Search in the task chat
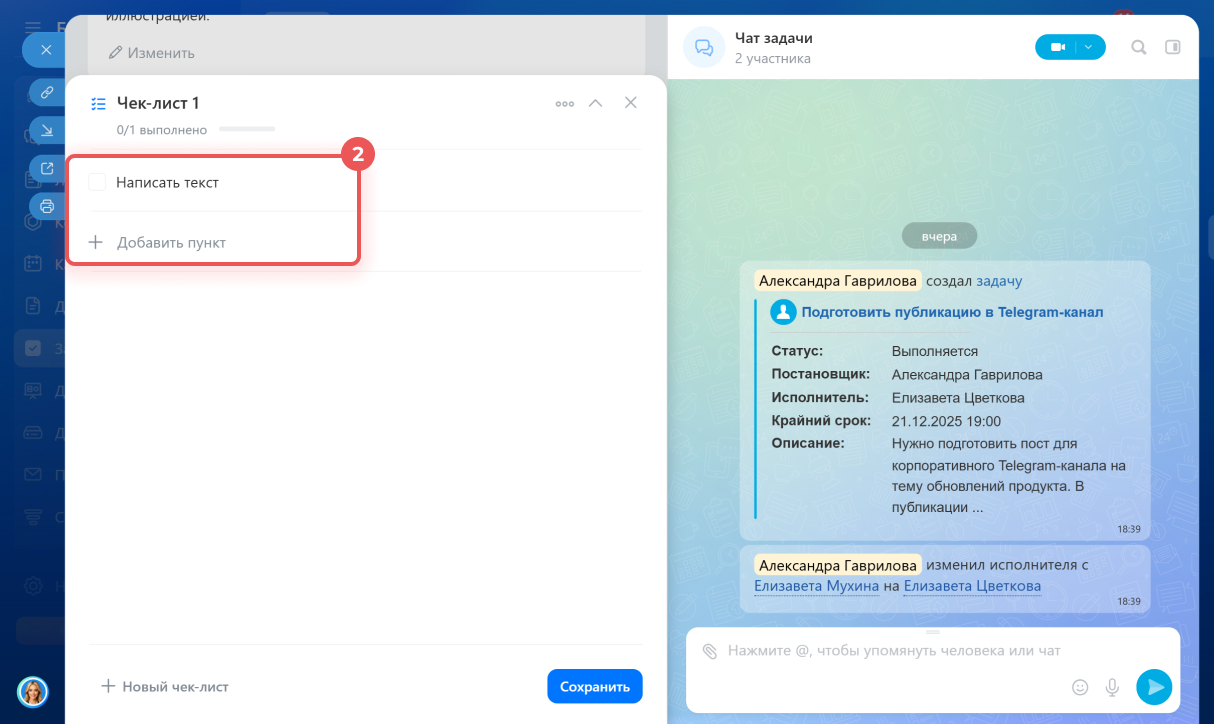 click(1139, 47)
